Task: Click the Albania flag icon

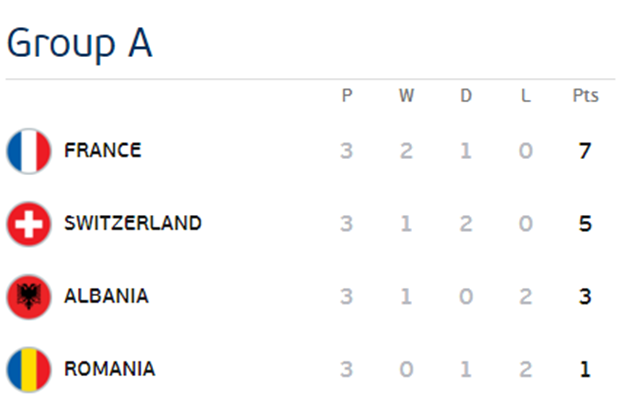Action: click(28, 296)
